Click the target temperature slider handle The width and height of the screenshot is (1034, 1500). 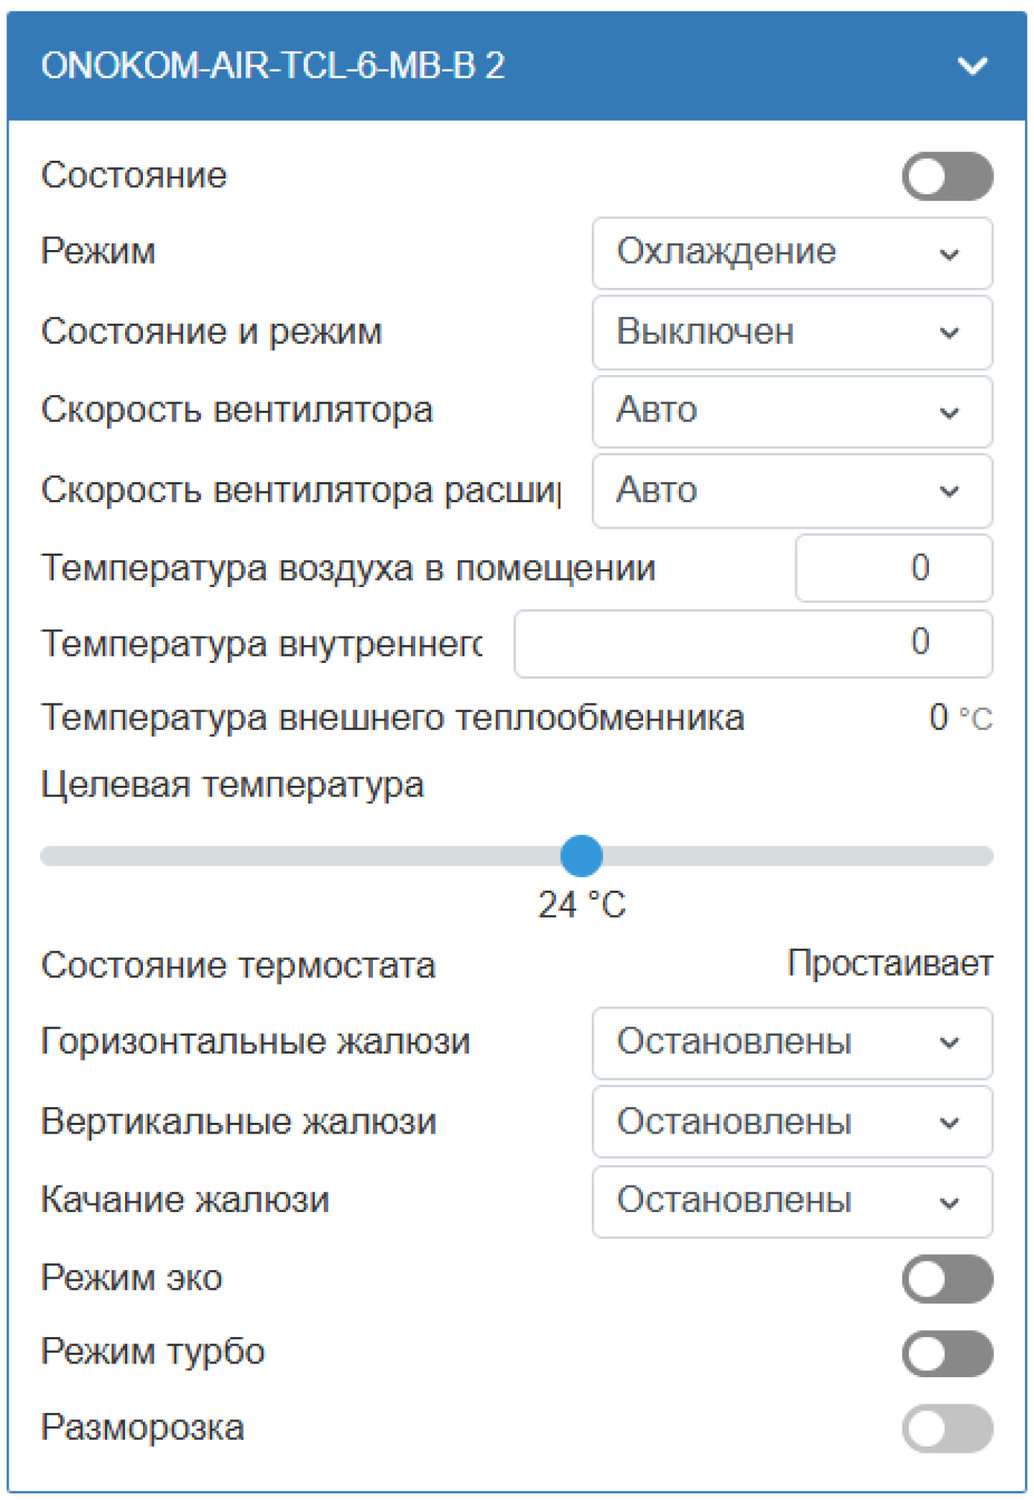(x=581, y=856)
